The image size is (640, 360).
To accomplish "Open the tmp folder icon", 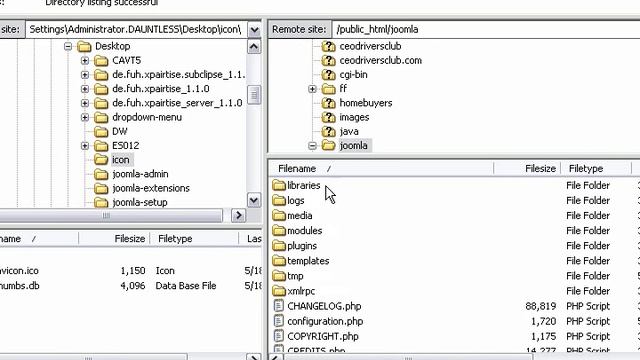I will 279,276.
